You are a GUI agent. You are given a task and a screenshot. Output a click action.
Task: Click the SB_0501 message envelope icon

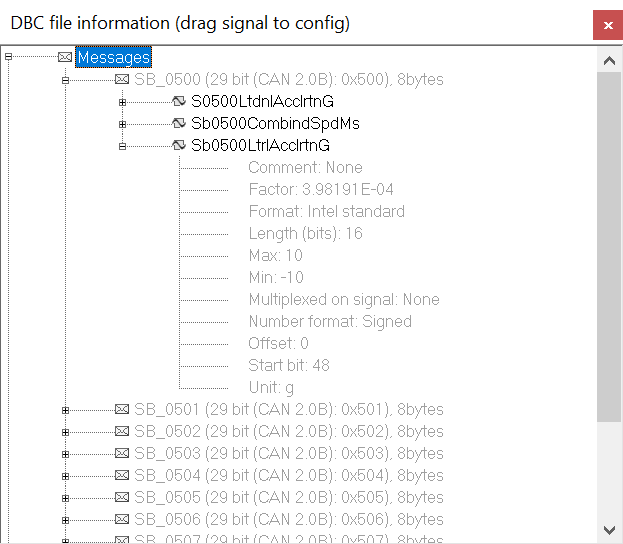click(122, 410)
